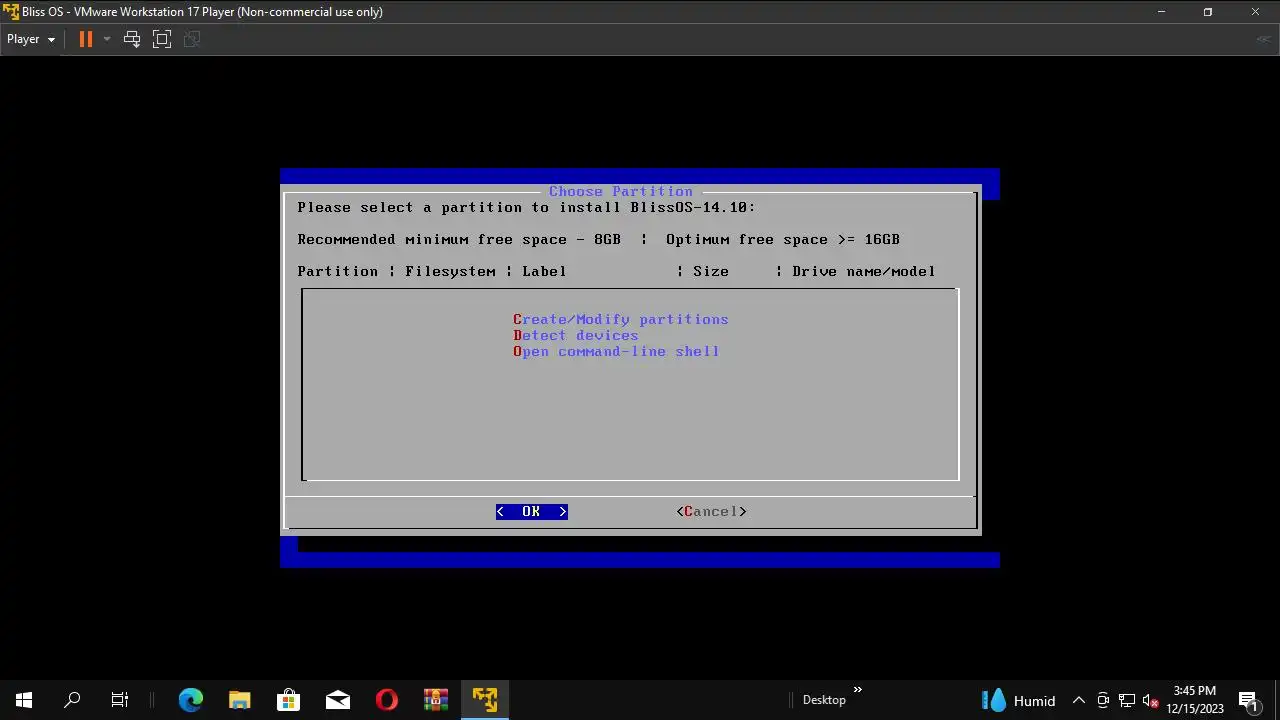Image resolution: width=1280 pixels, height=720 pixels.
Task: Open the Humid weather widget
Action: [1018, 700]
